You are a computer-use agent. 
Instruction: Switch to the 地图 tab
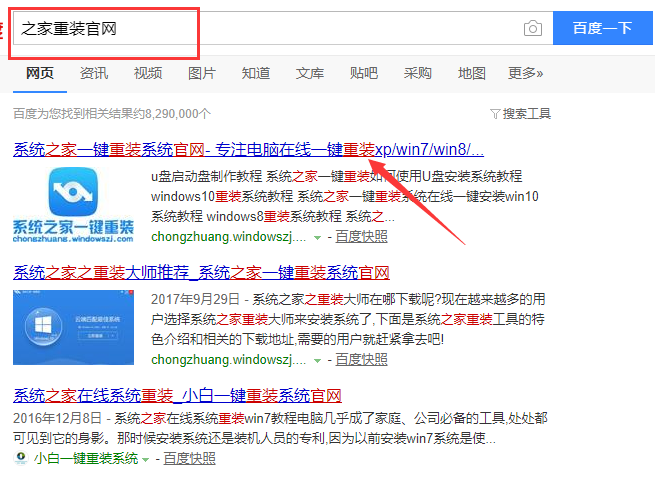point(472,73)
